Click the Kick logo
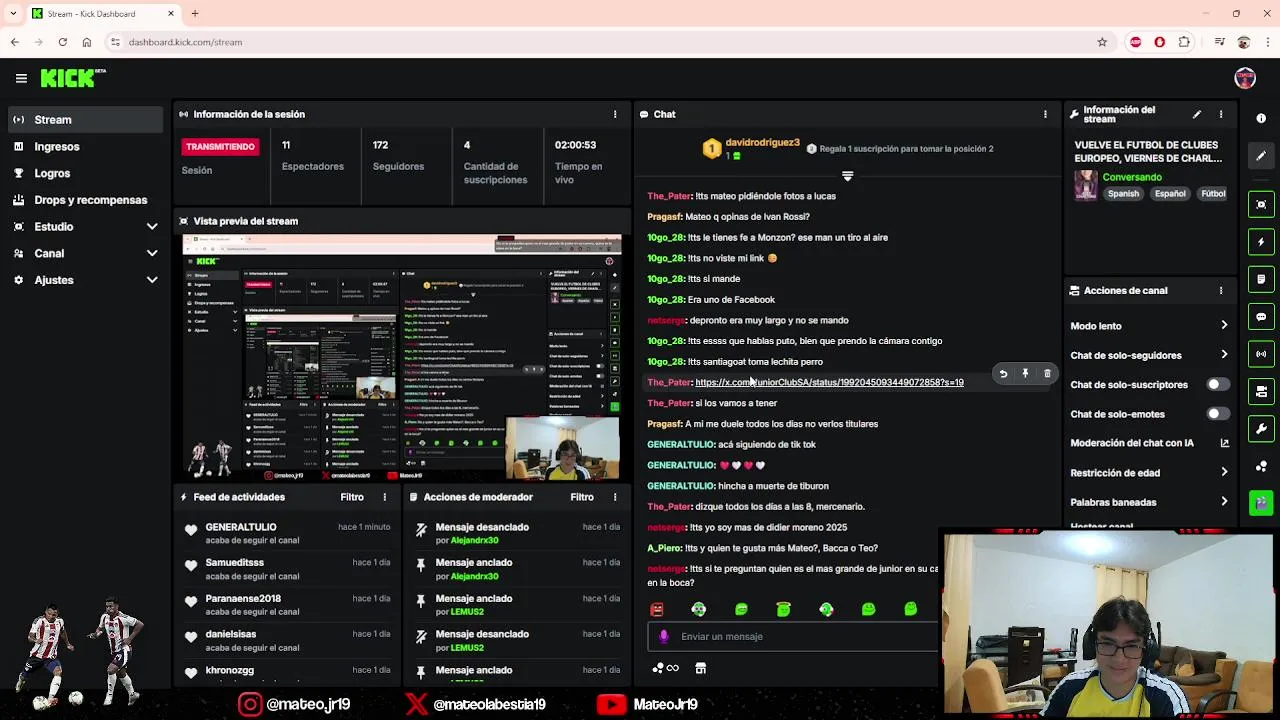1280x720 pixels. 73,78
